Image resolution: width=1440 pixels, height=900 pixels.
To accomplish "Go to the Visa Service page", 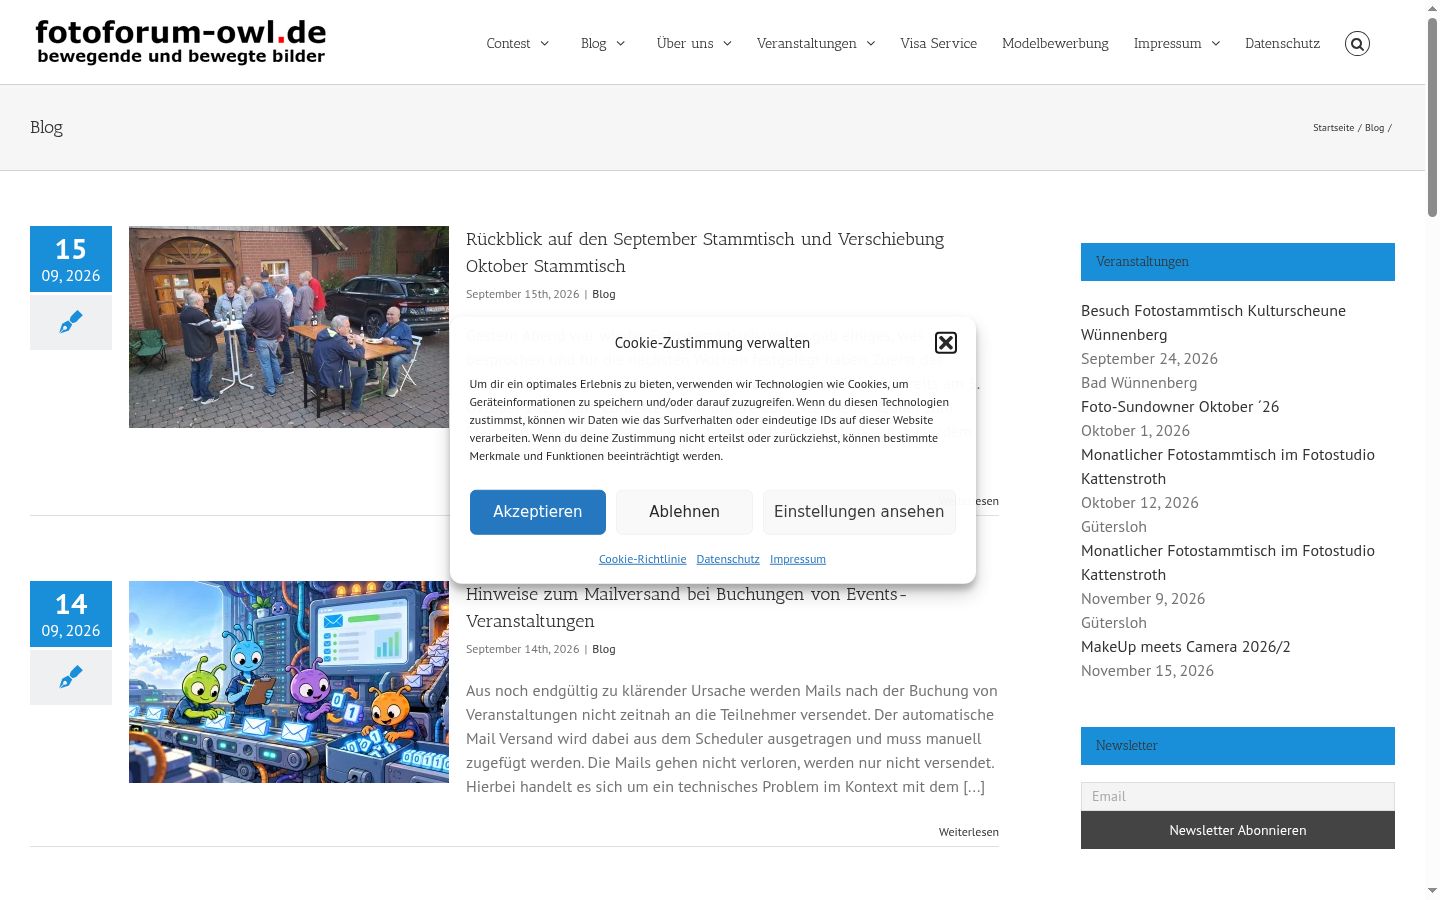I will click(938, 43).
